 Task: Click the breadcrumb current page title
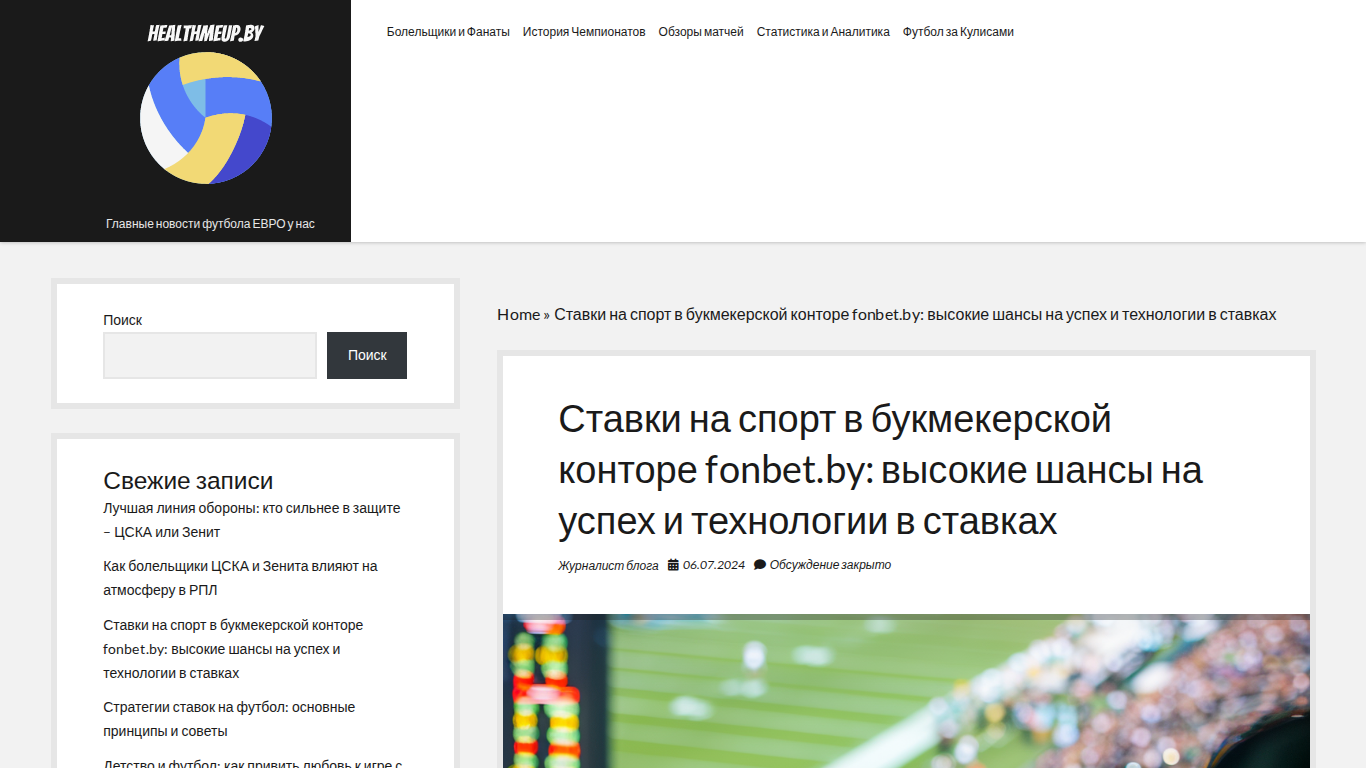pos(915,314)
